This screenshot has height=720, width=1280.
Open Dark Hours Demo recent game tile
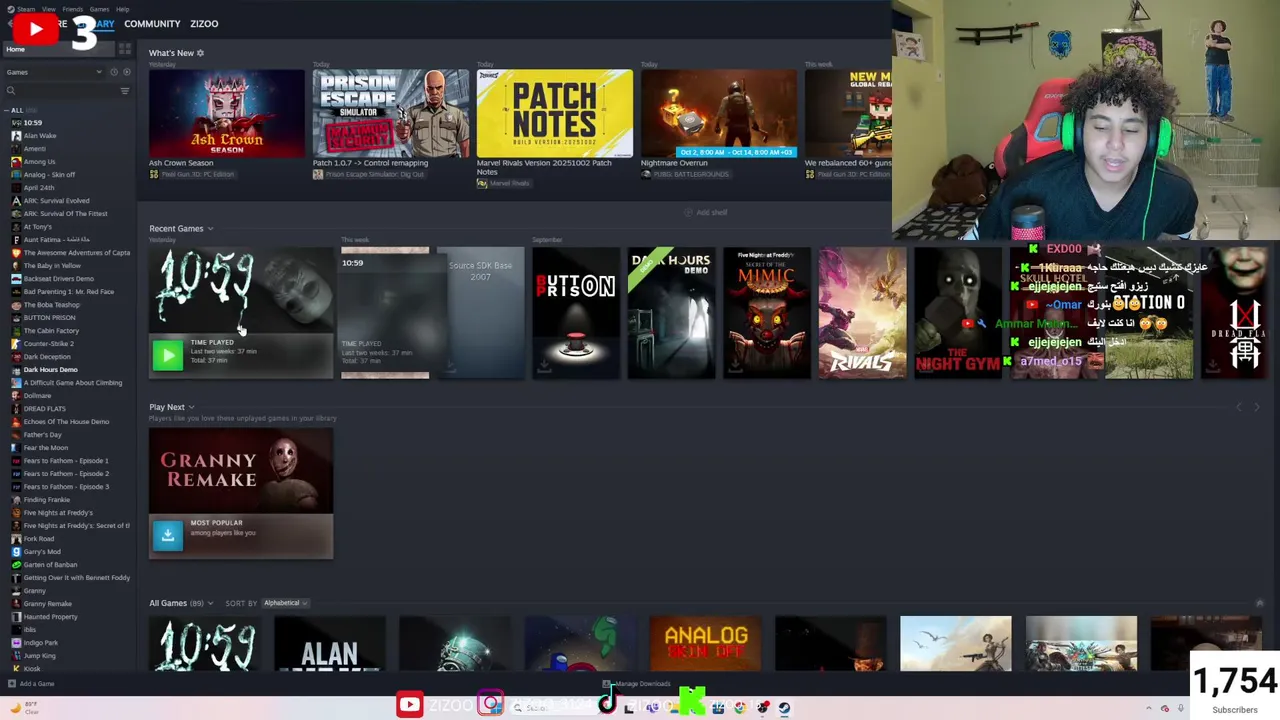[671, 313]
